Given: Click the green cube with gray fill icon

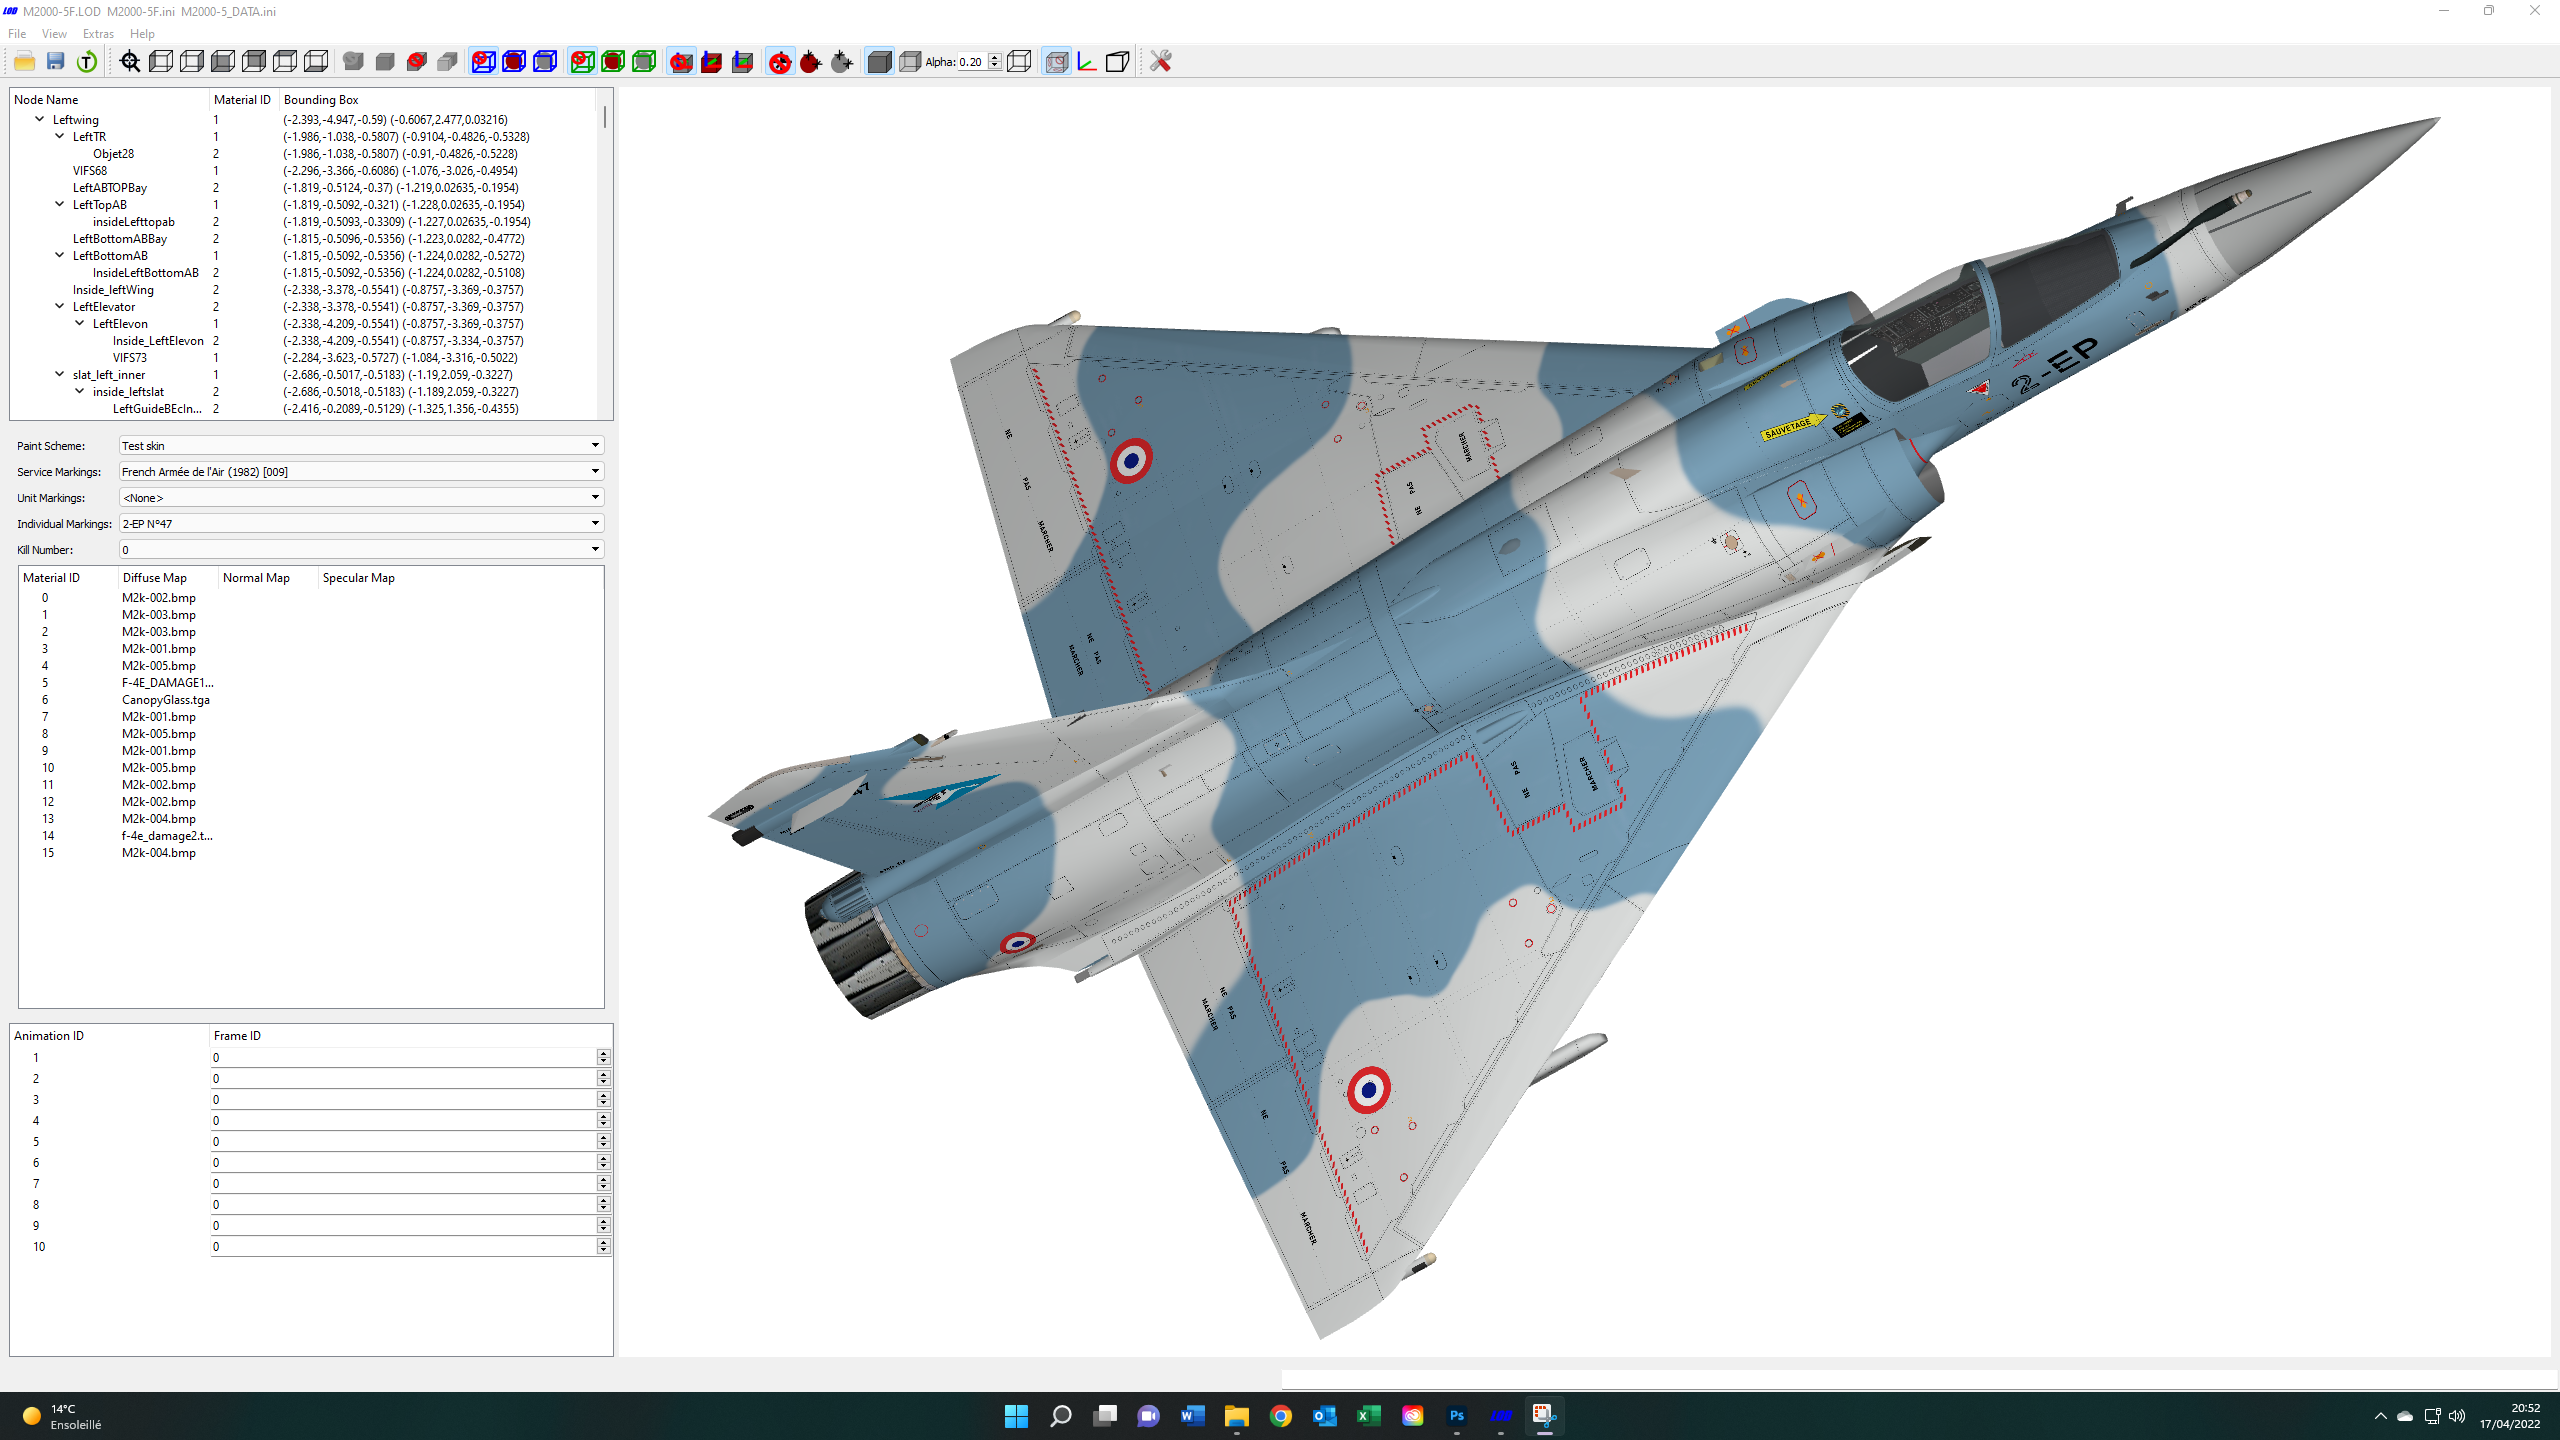Looking at the screenshot, I should pos(644,62).
